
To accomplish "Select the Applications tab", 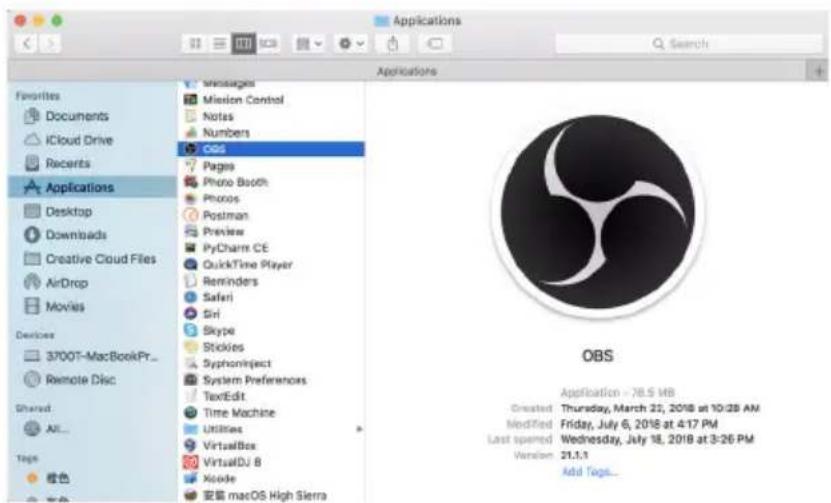I will [x=406, y=71].
